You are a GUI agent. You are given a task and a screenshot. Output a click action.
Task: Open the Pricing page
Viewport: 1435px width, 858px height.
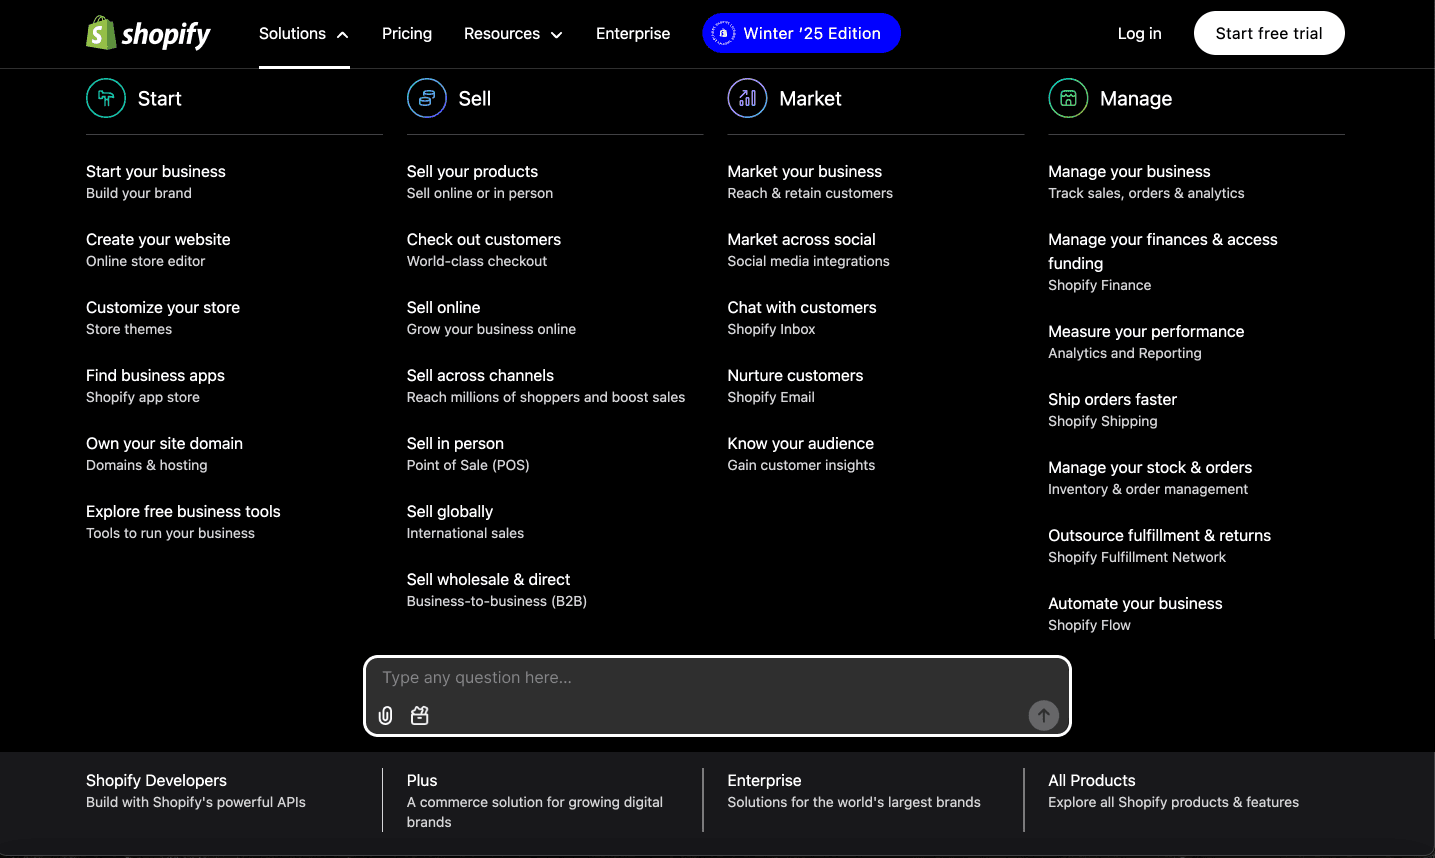click(x=407, y=34)
